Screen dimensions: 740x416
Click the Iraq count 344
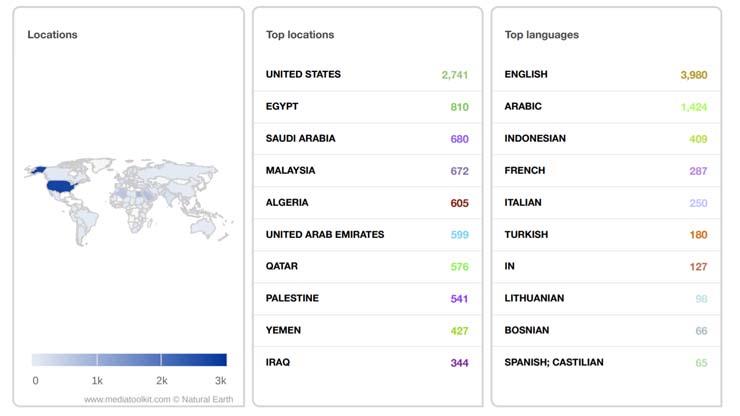[x=459, y=363]
